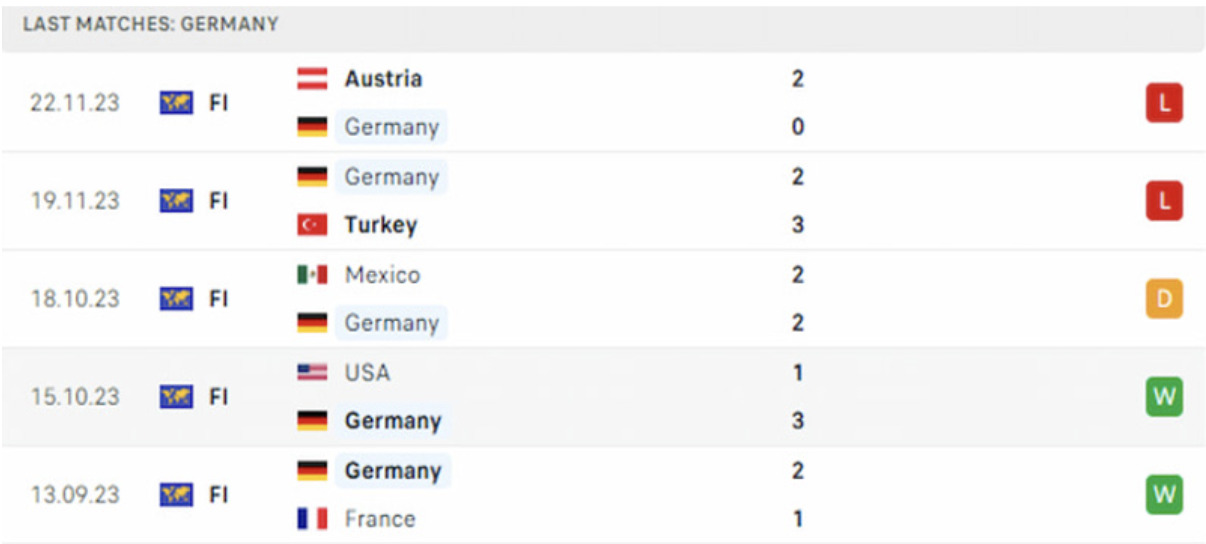This screenshot has height=544, width=1206.
Task: Open the USA team link
Action: point(367,373)
